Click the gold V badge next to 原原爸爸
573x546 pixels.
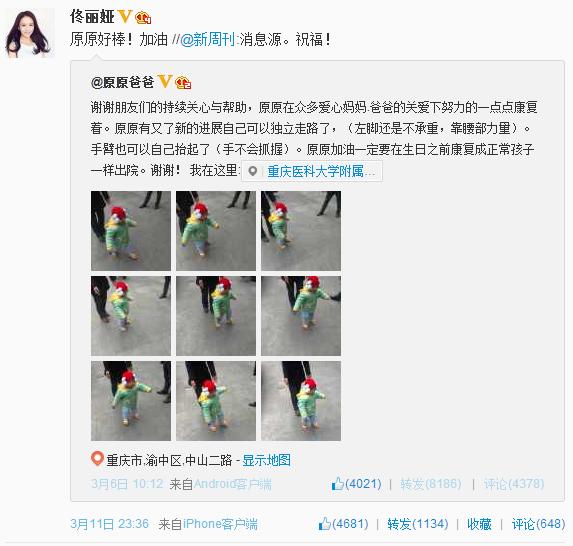165,81
